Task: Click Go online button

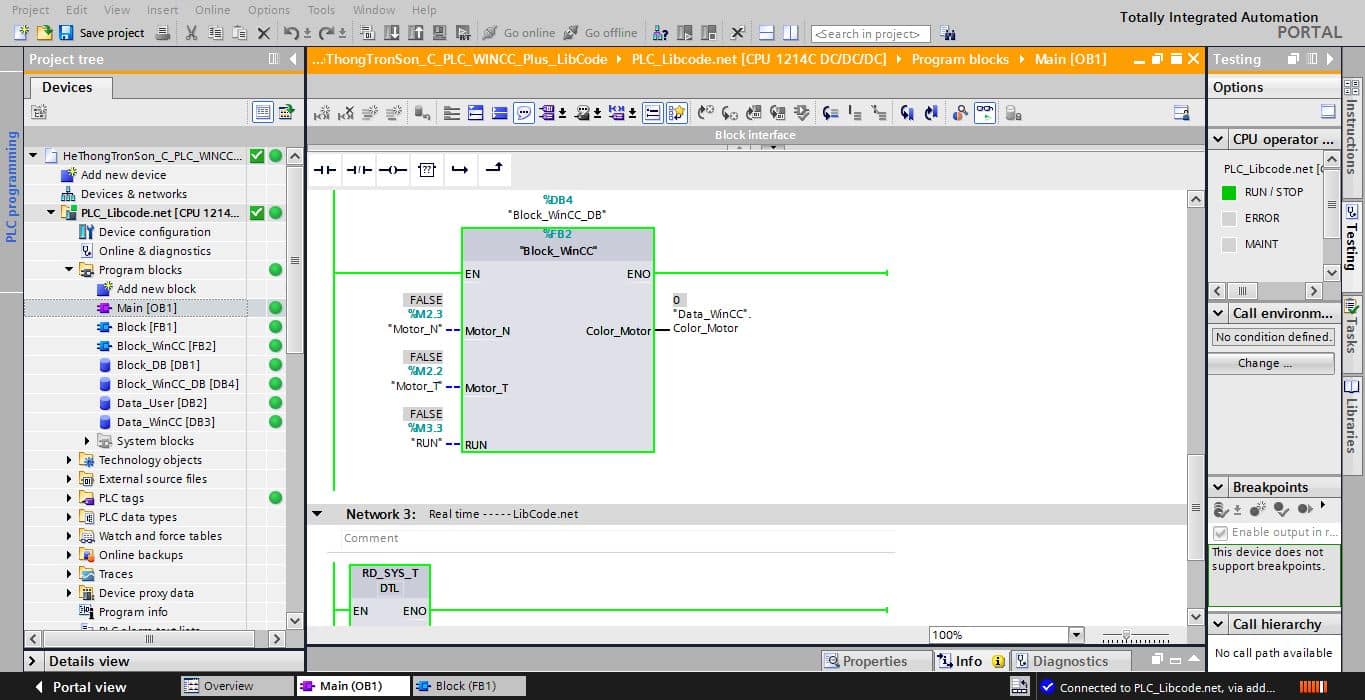Action: coord(518,33)
